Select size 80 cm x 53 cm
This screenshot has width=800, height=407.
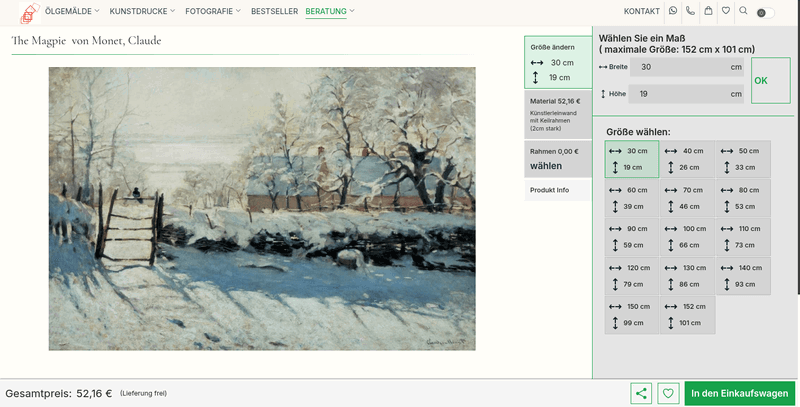(743, 198)
